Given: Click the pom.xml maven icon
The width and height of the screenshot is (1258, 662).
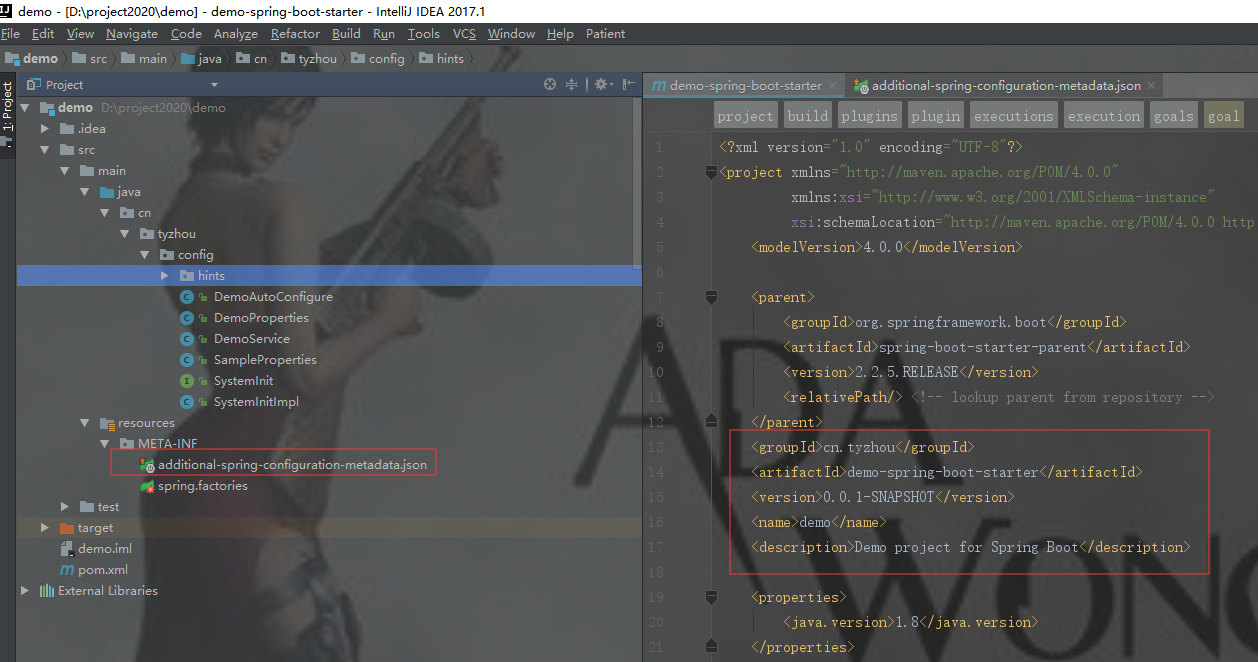Looking at the screenshot, I should point(67,570).
